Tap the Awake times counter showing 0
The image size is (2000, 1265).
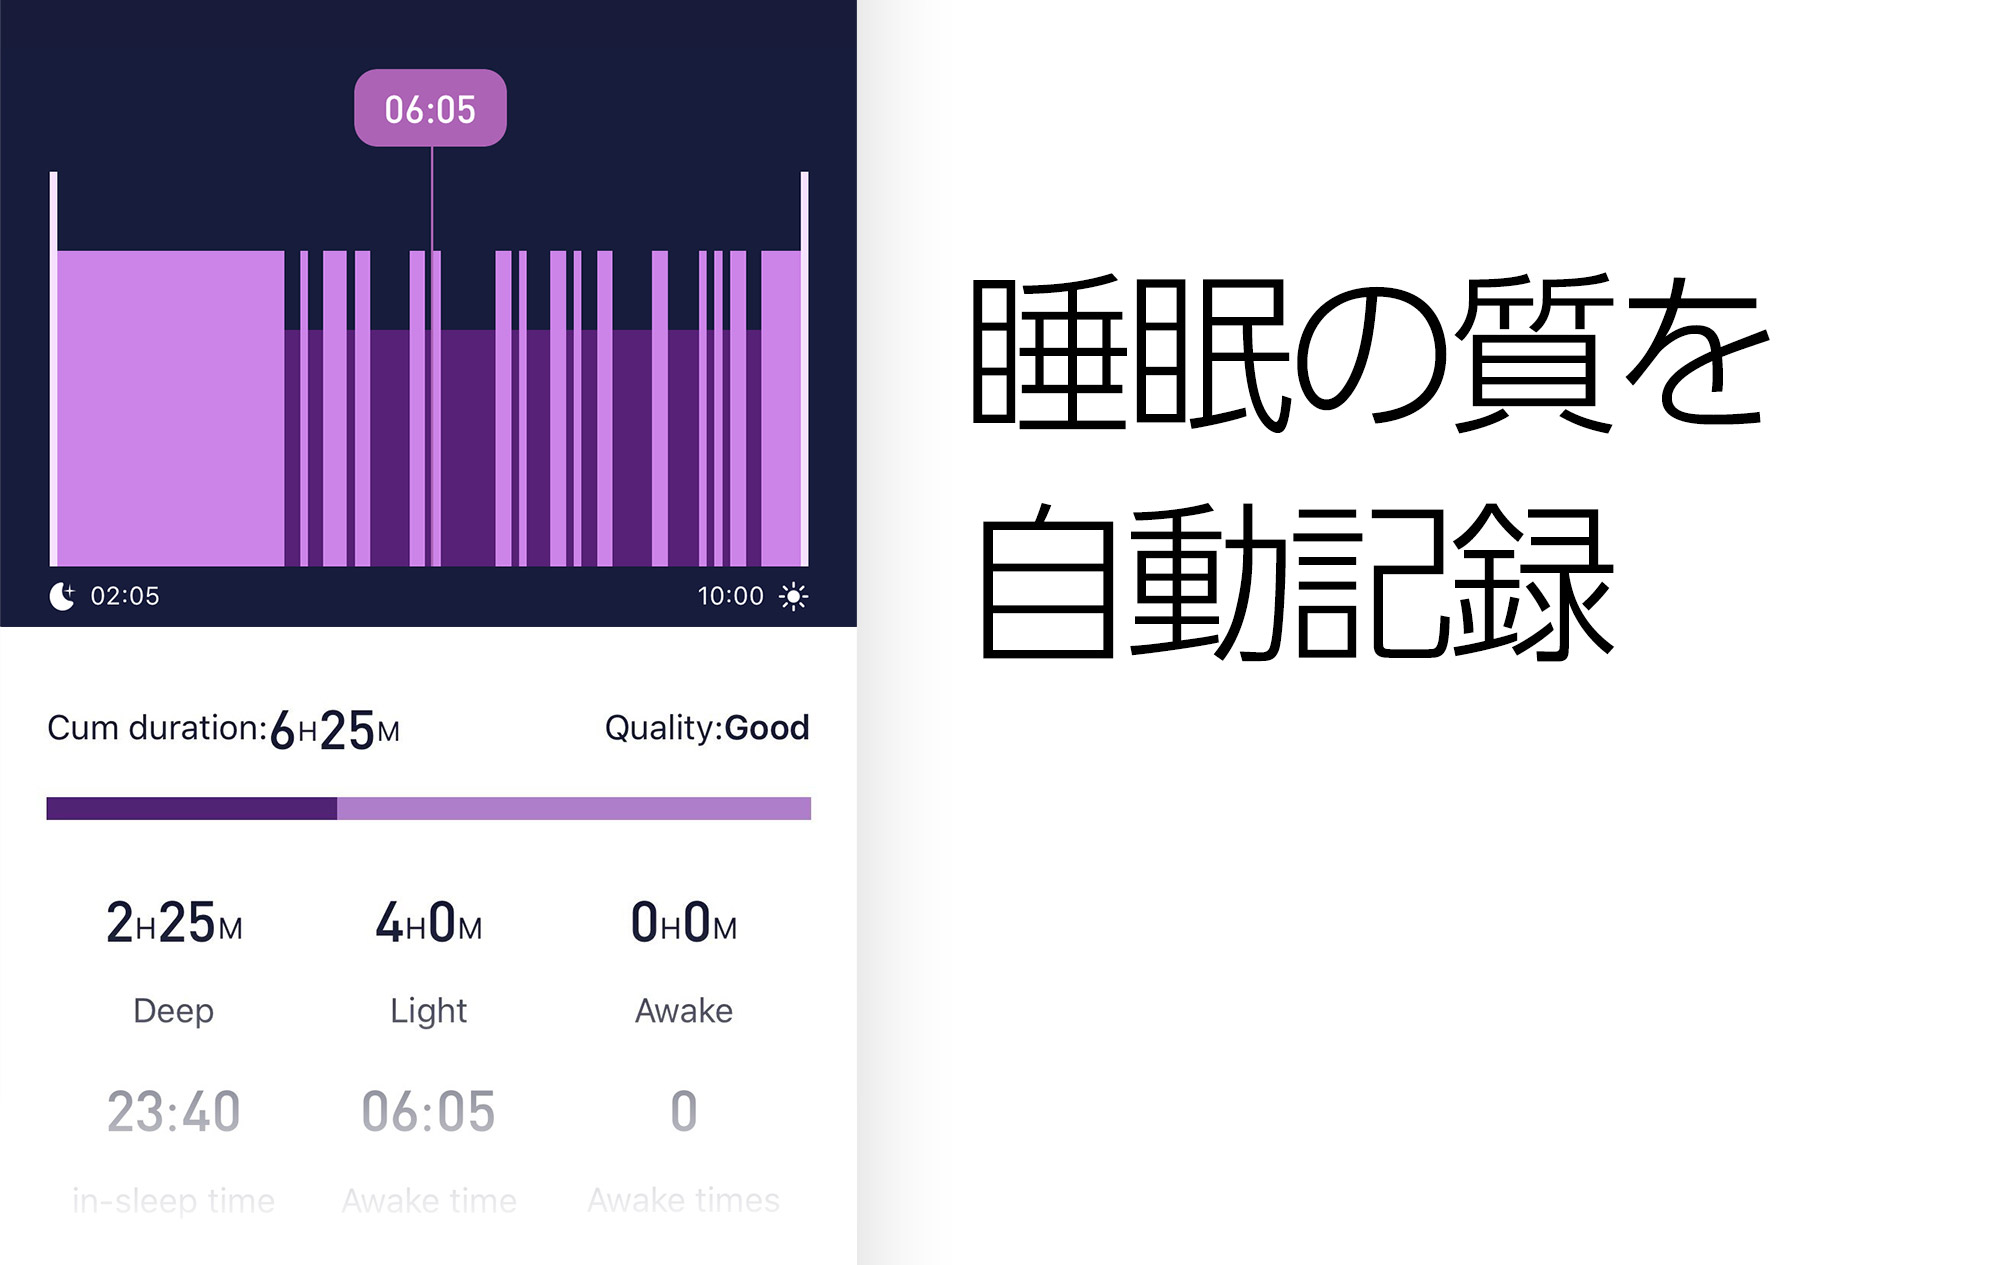click(683, 1110)
